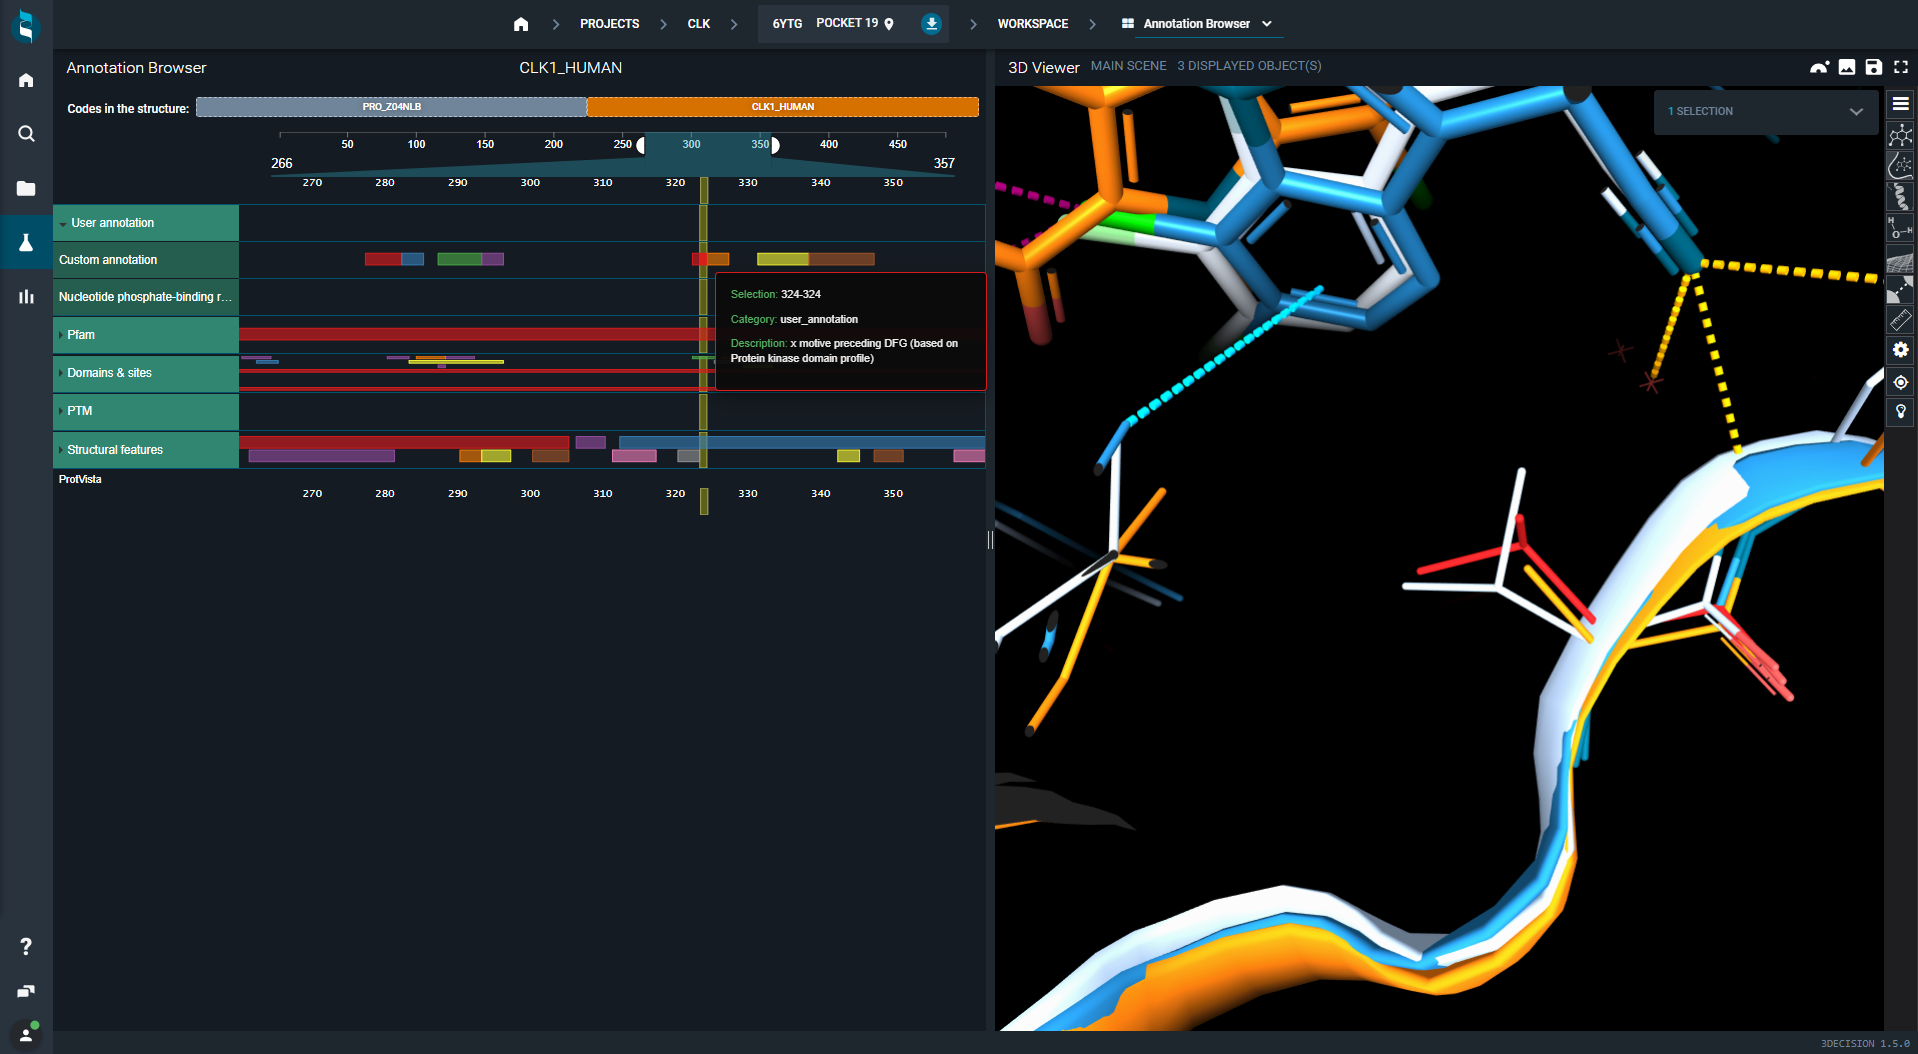Image resolution: width=1918 pixels, height=1054 pixels.
Task: Enter 3D viewer fullscreen mode
Action: tap(1901, 67)
